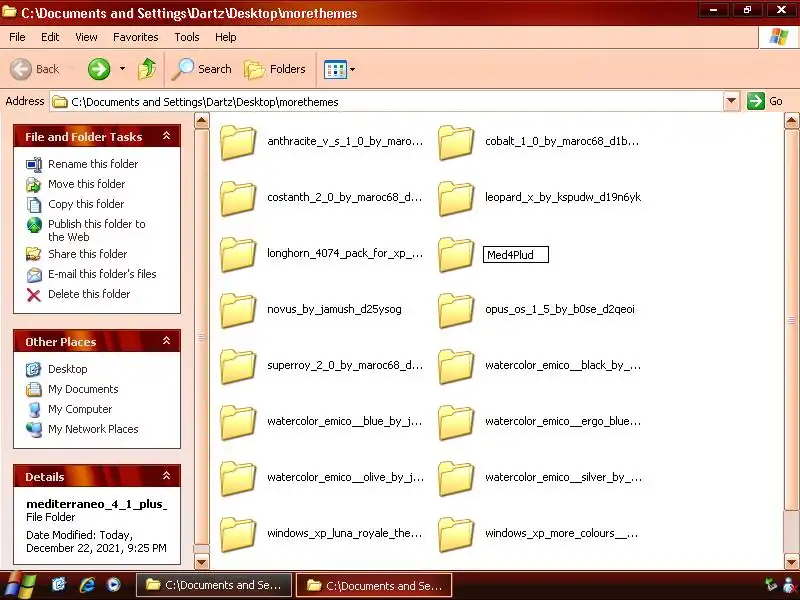Click the task pane scrollbar up arrow

(202, 121)
